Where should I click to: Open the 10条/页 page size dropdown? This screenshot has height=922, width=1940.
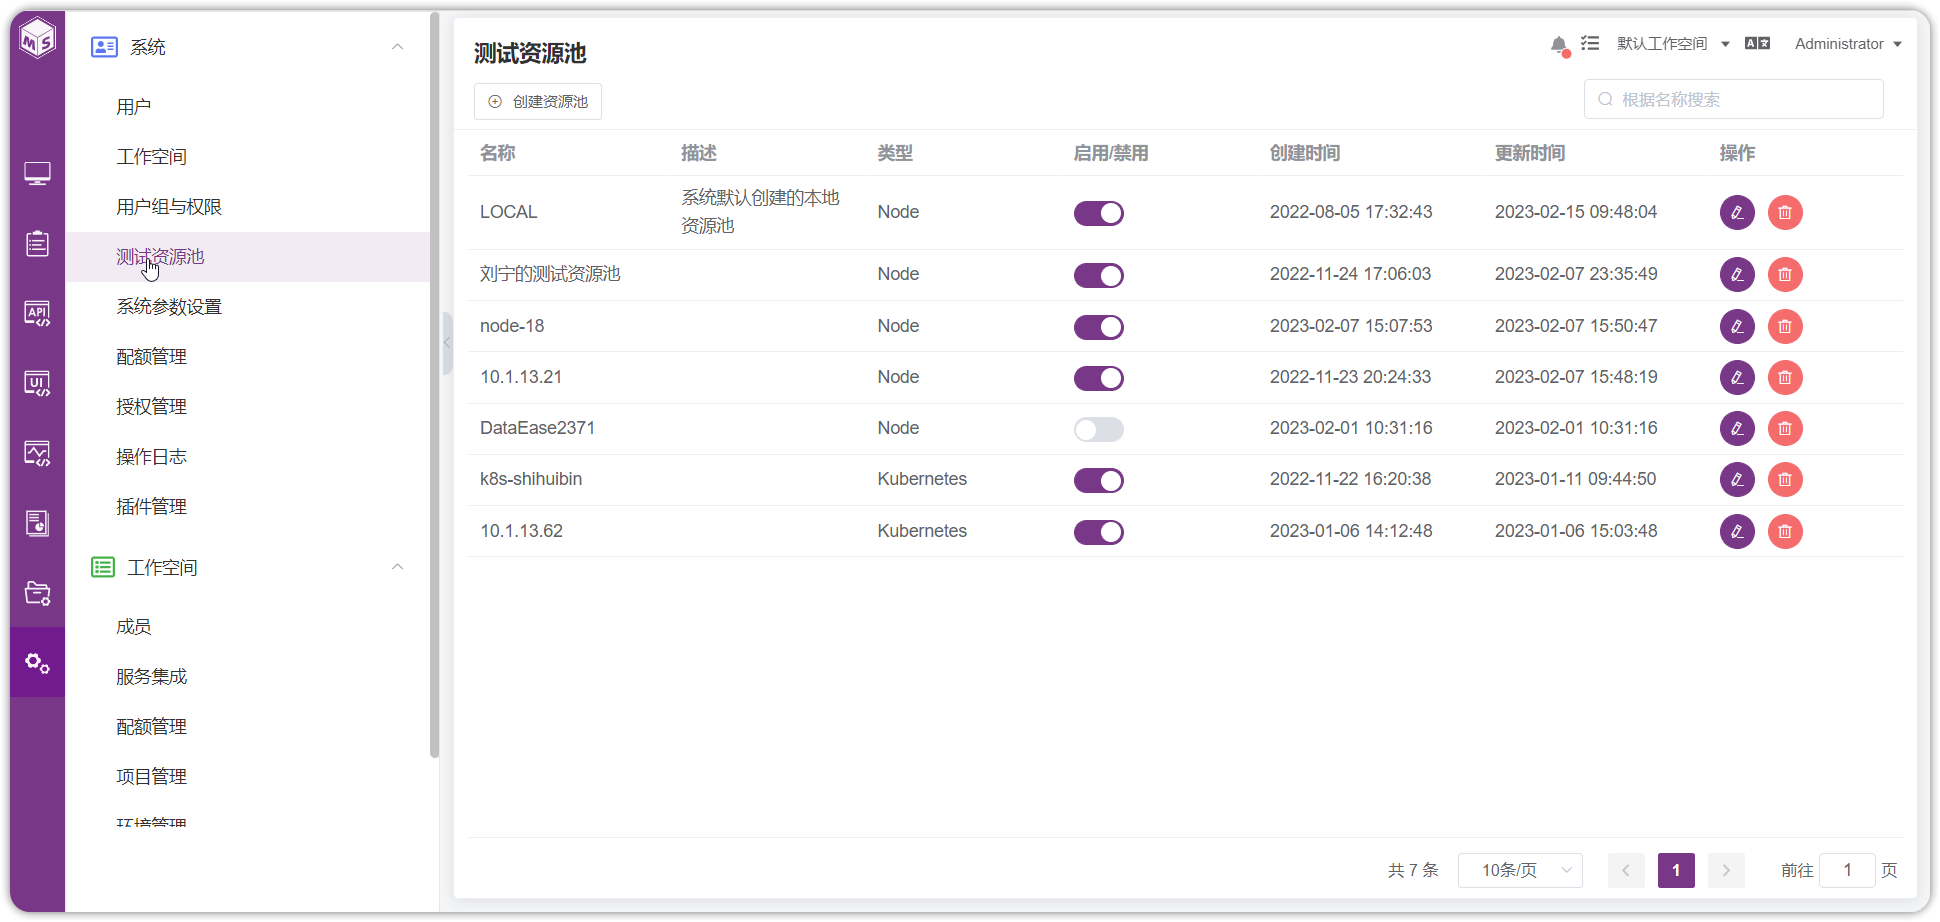[1520, 870]
